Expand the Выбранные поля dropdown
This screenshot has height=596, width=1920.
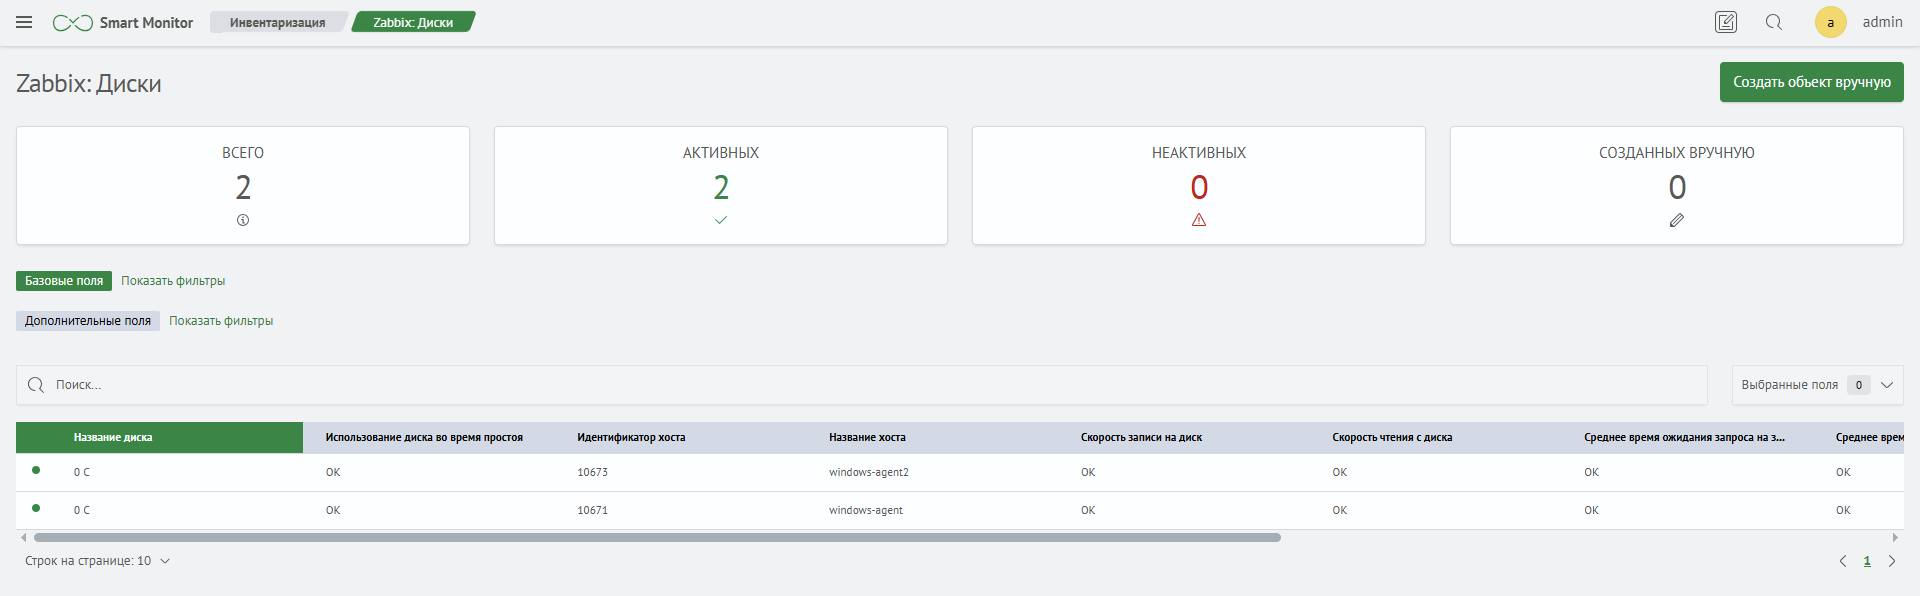click(x=1886, y=385)
